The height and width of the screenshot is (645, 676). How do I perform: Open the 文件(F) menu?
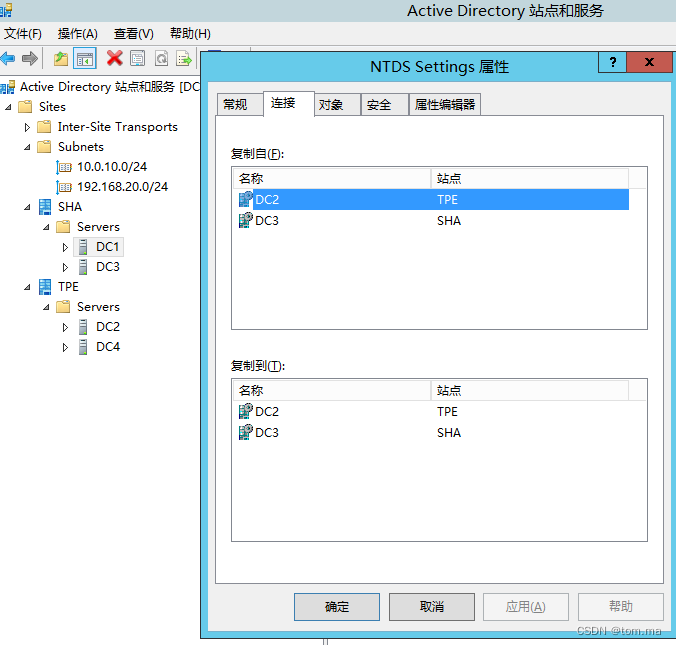tap(23, 34)
